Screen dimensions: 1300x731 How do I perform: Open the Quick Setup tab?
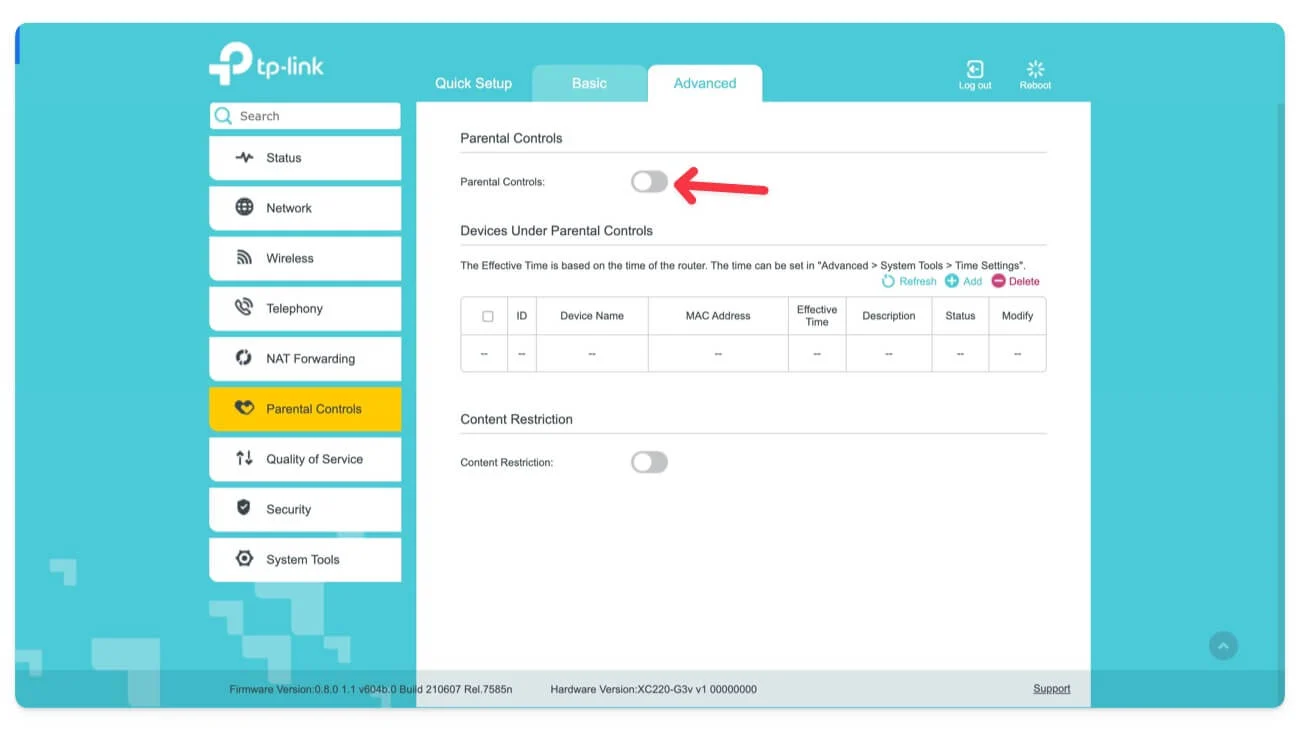point(473,83)
